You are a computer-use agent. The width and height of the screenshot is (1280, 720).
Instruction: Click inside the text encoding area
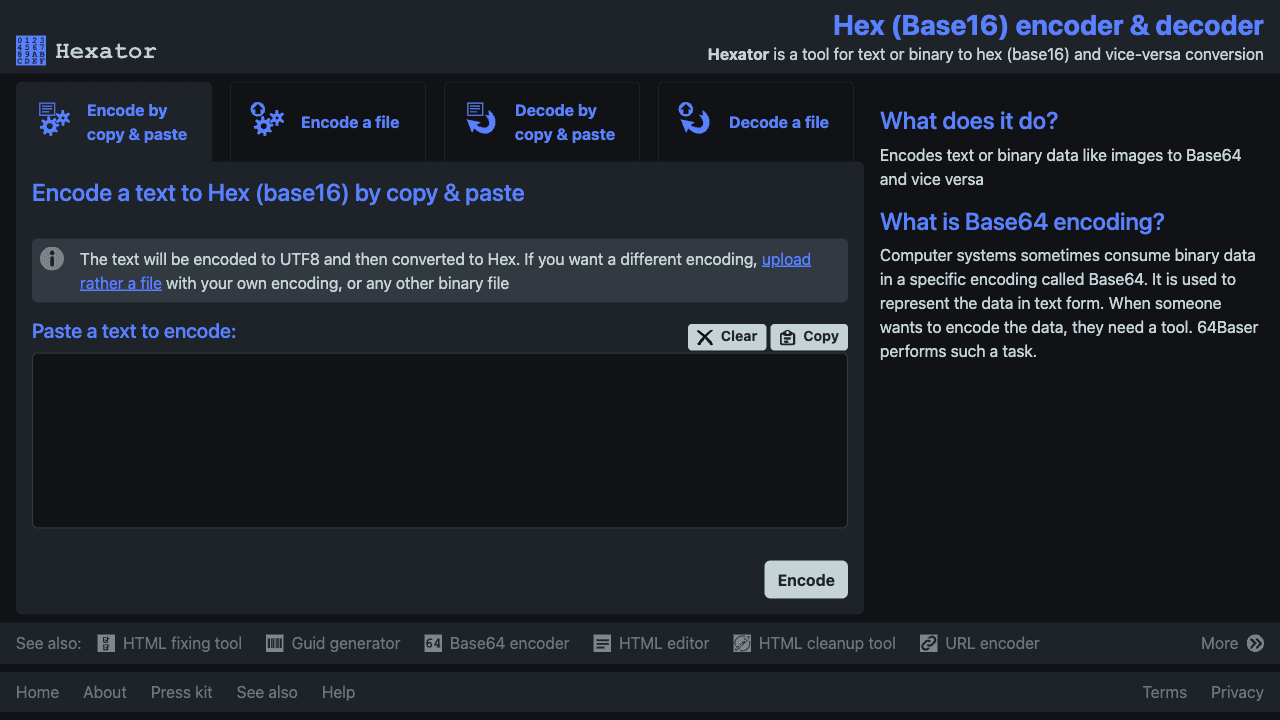[x=440, y=440]
